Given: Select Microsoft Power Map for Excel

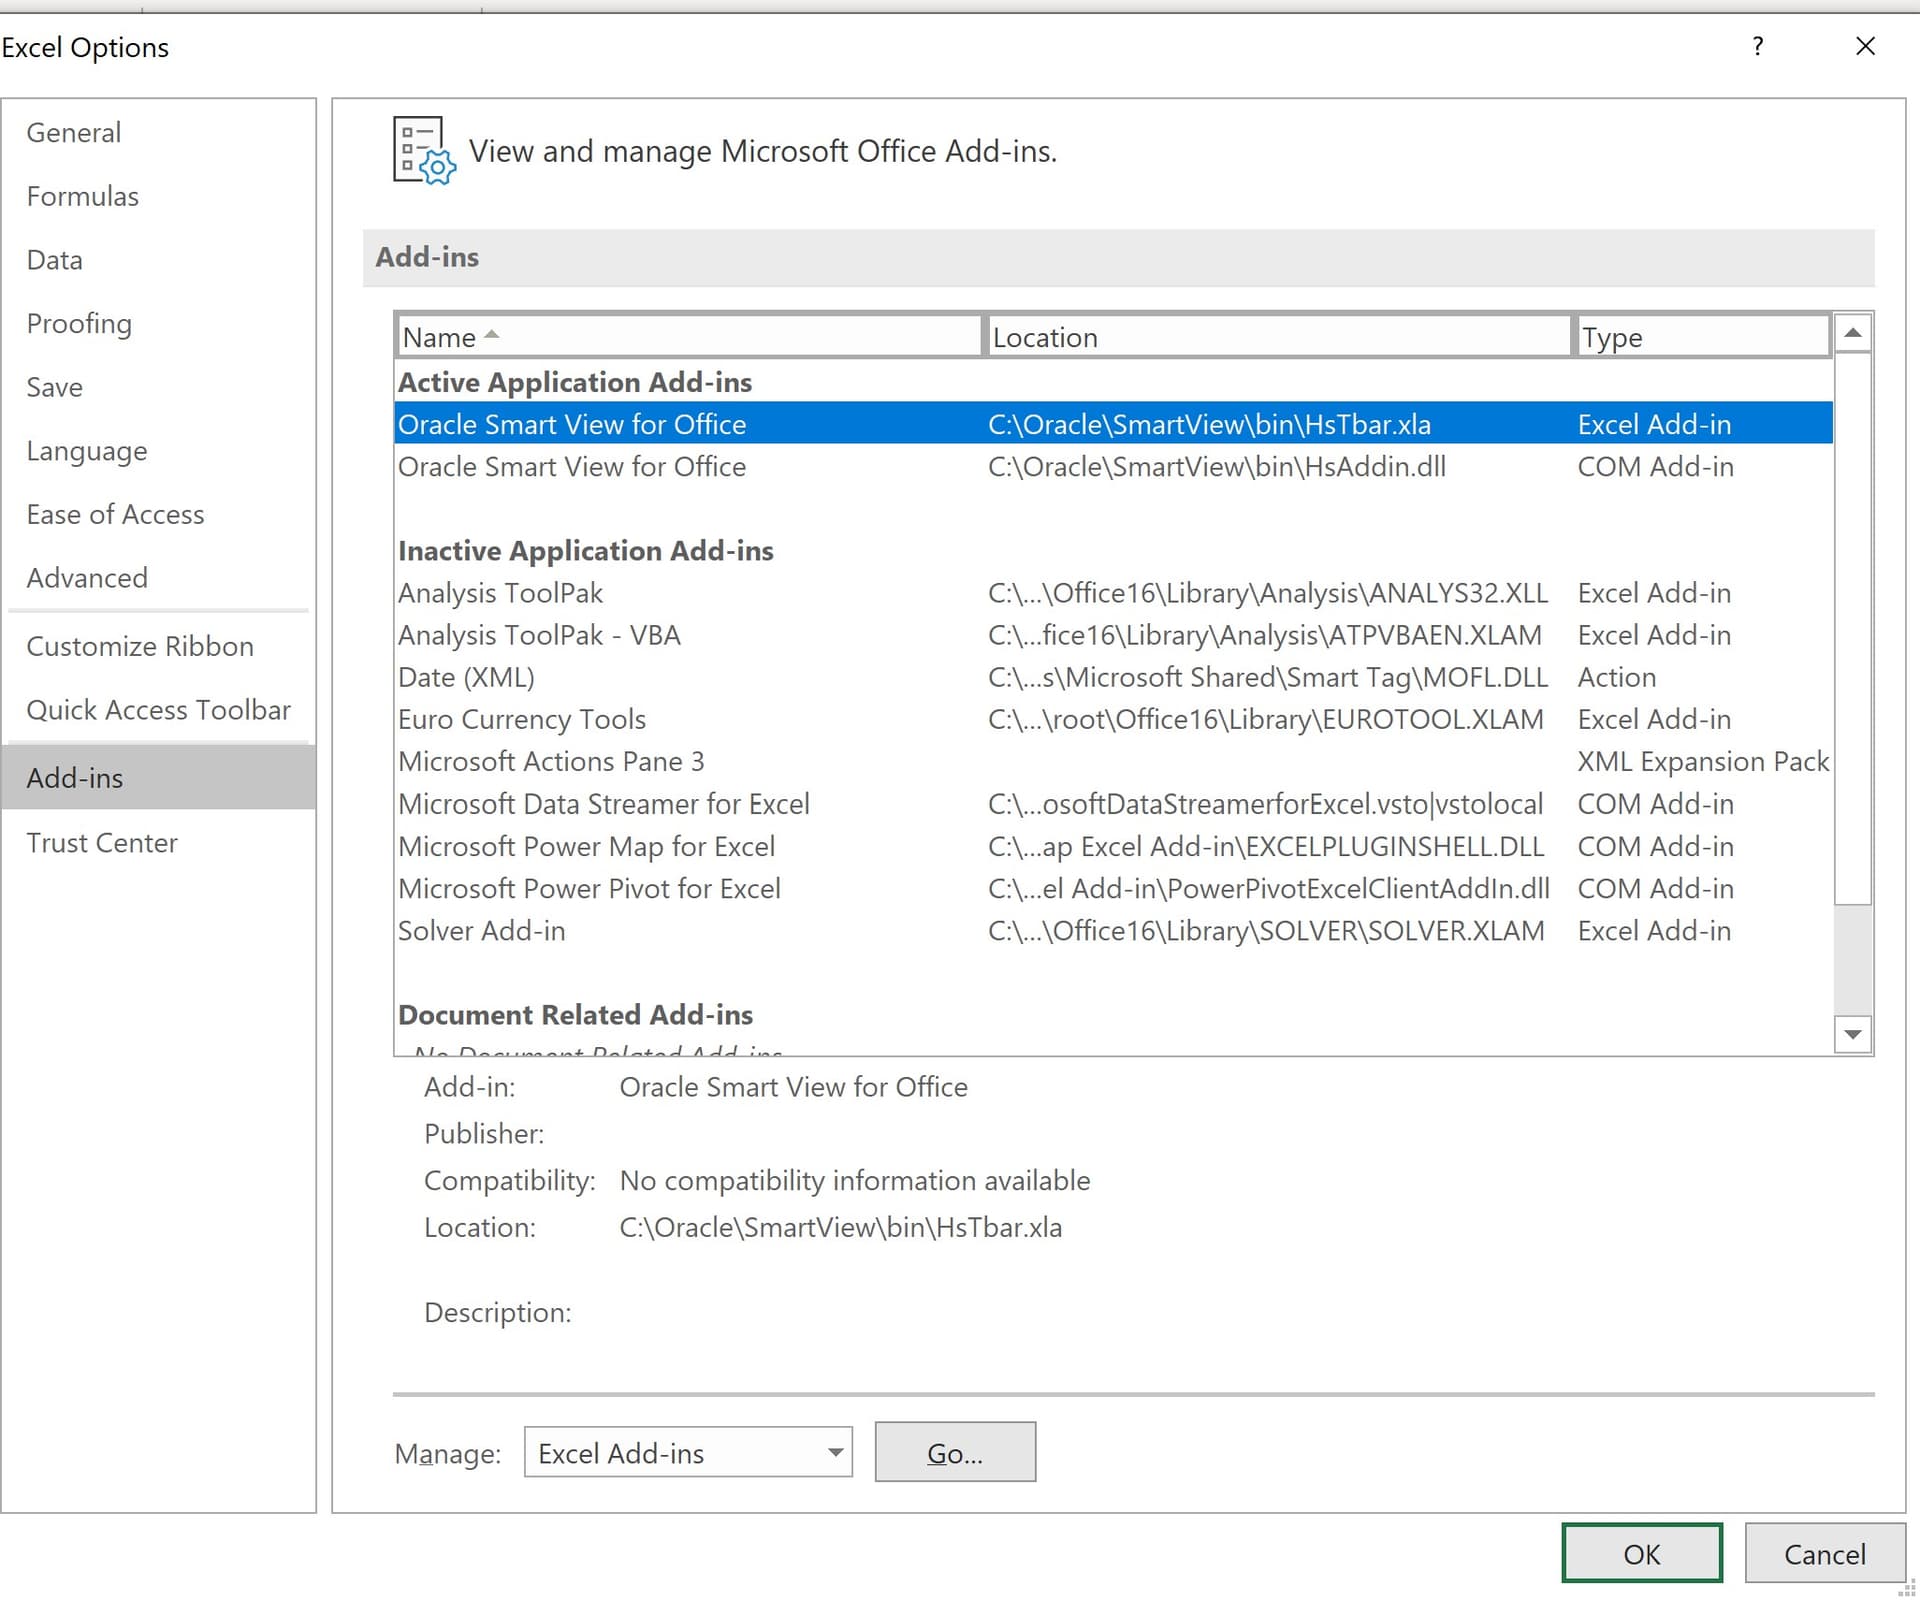Looking at the screenshot, I should coord(586,846).
